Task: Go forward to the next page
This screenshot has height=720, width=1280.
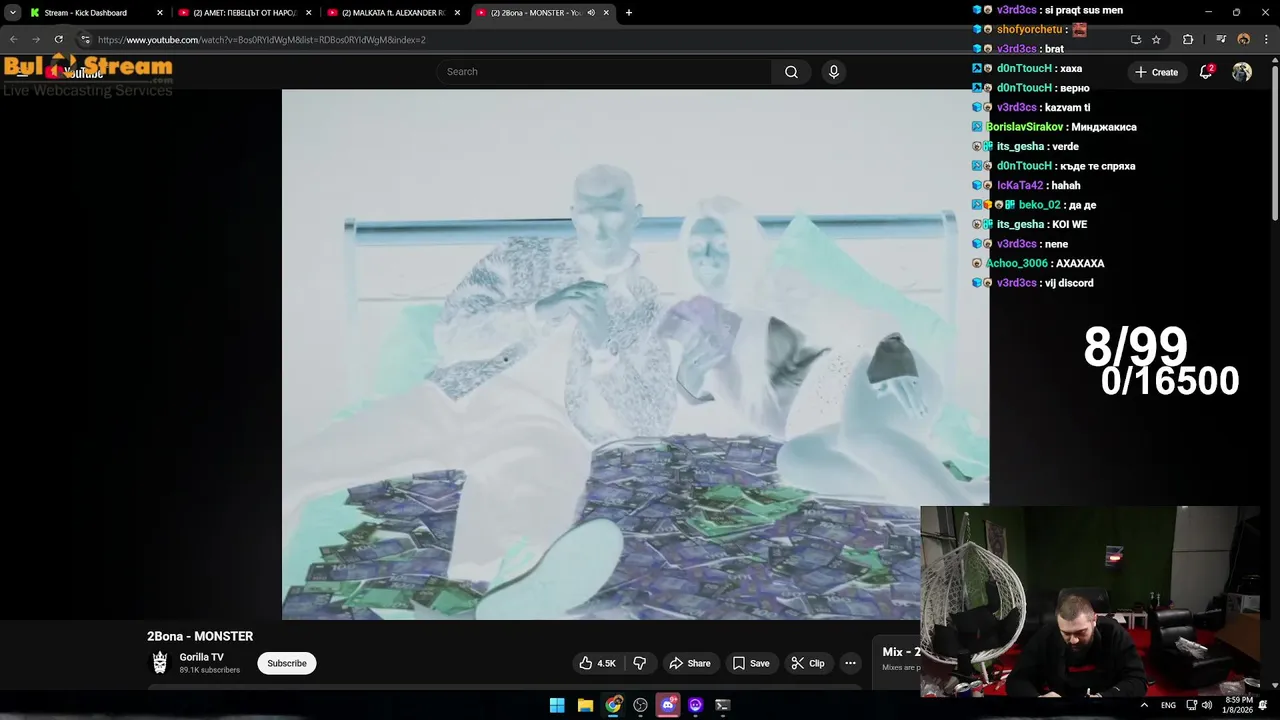Action: (x=36, y=39)
